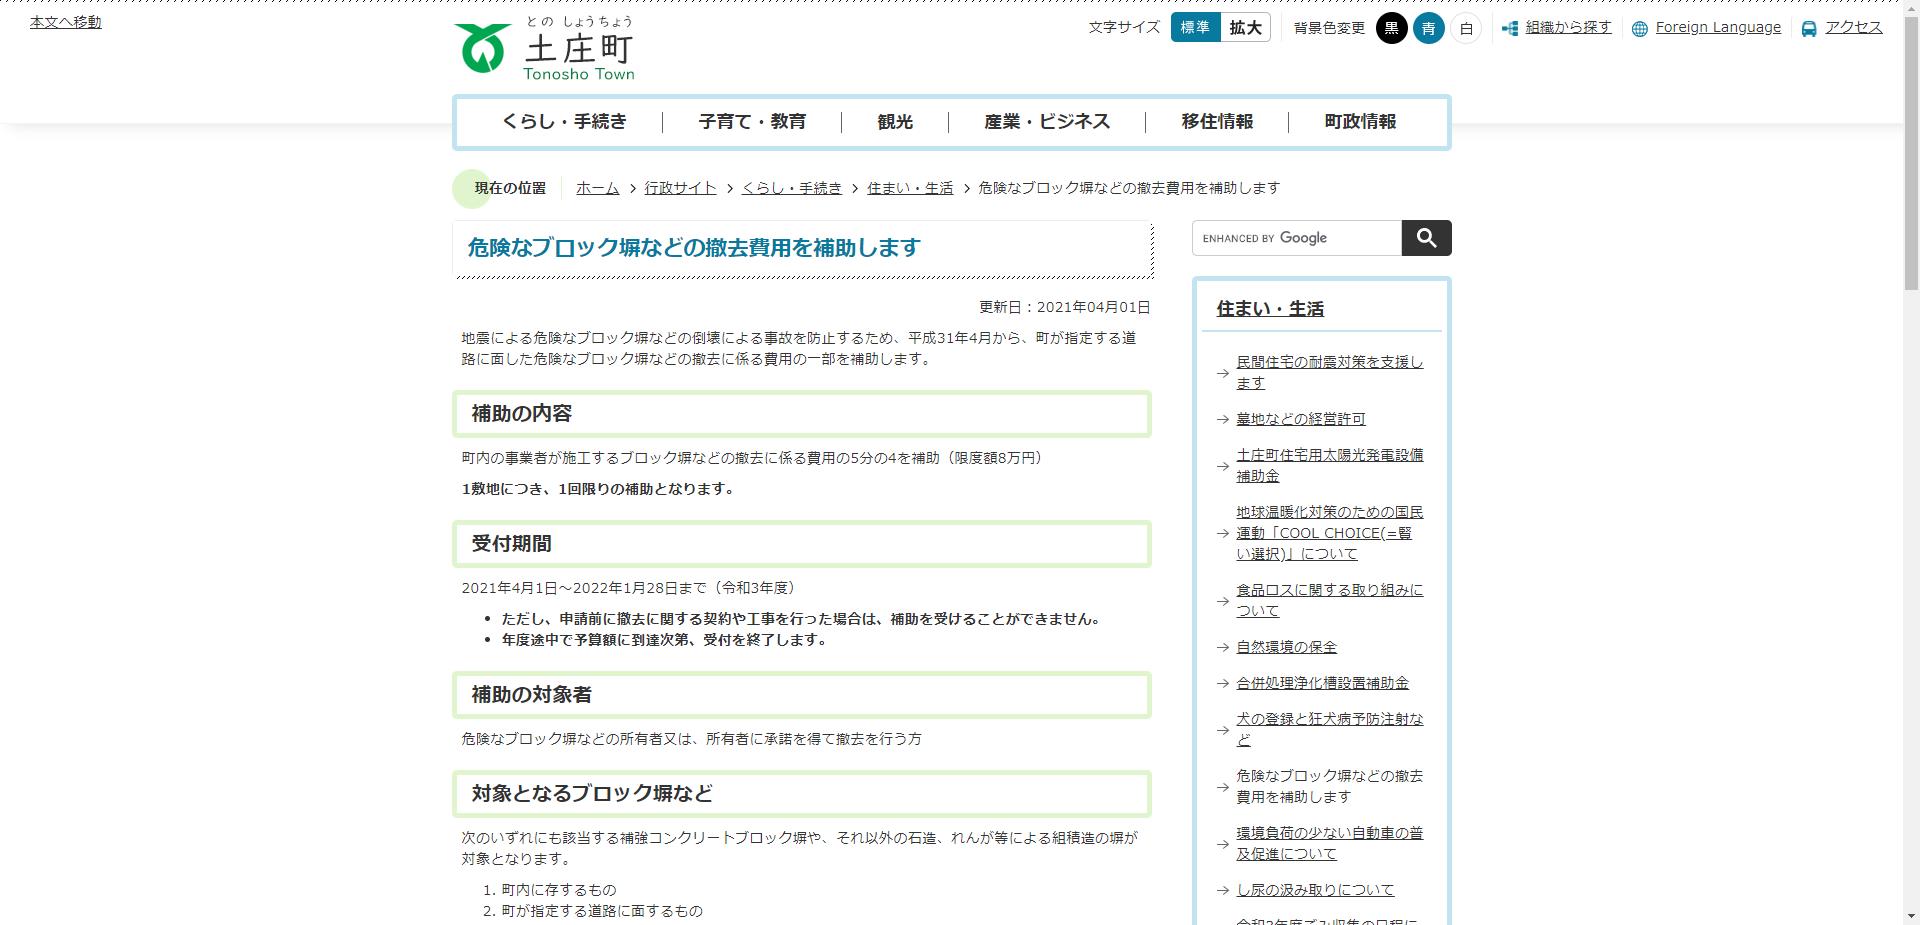Click the arrow icon beside 自然環境の保全
The image size is (1920, 925).
[1221, 647]
